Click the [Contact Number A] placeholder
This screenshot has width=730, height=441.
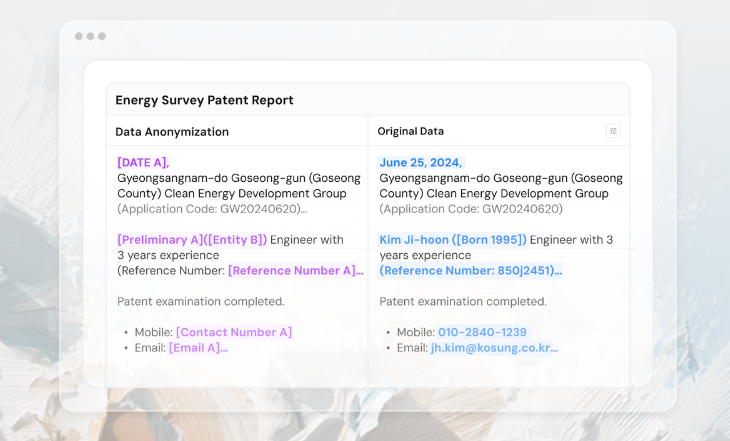234,332
